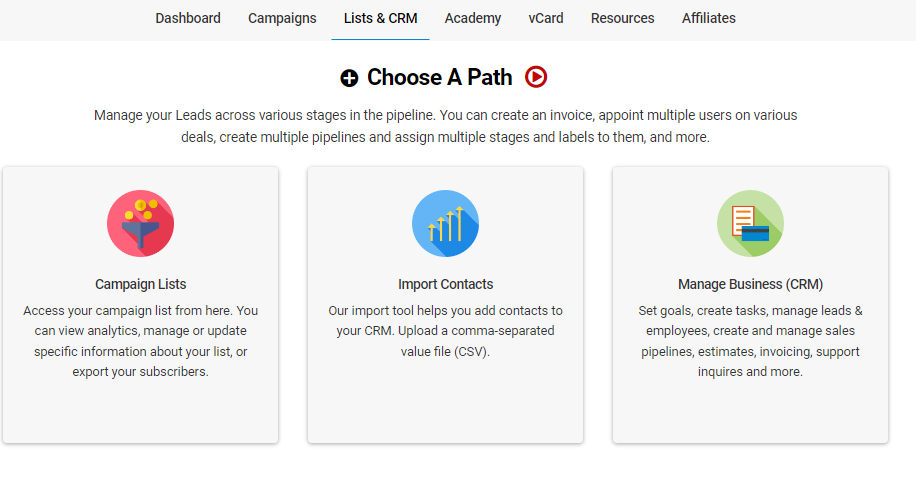Open the Resources navigation item
The height and width of the screenshot is (481, 916).
point(622,19)
